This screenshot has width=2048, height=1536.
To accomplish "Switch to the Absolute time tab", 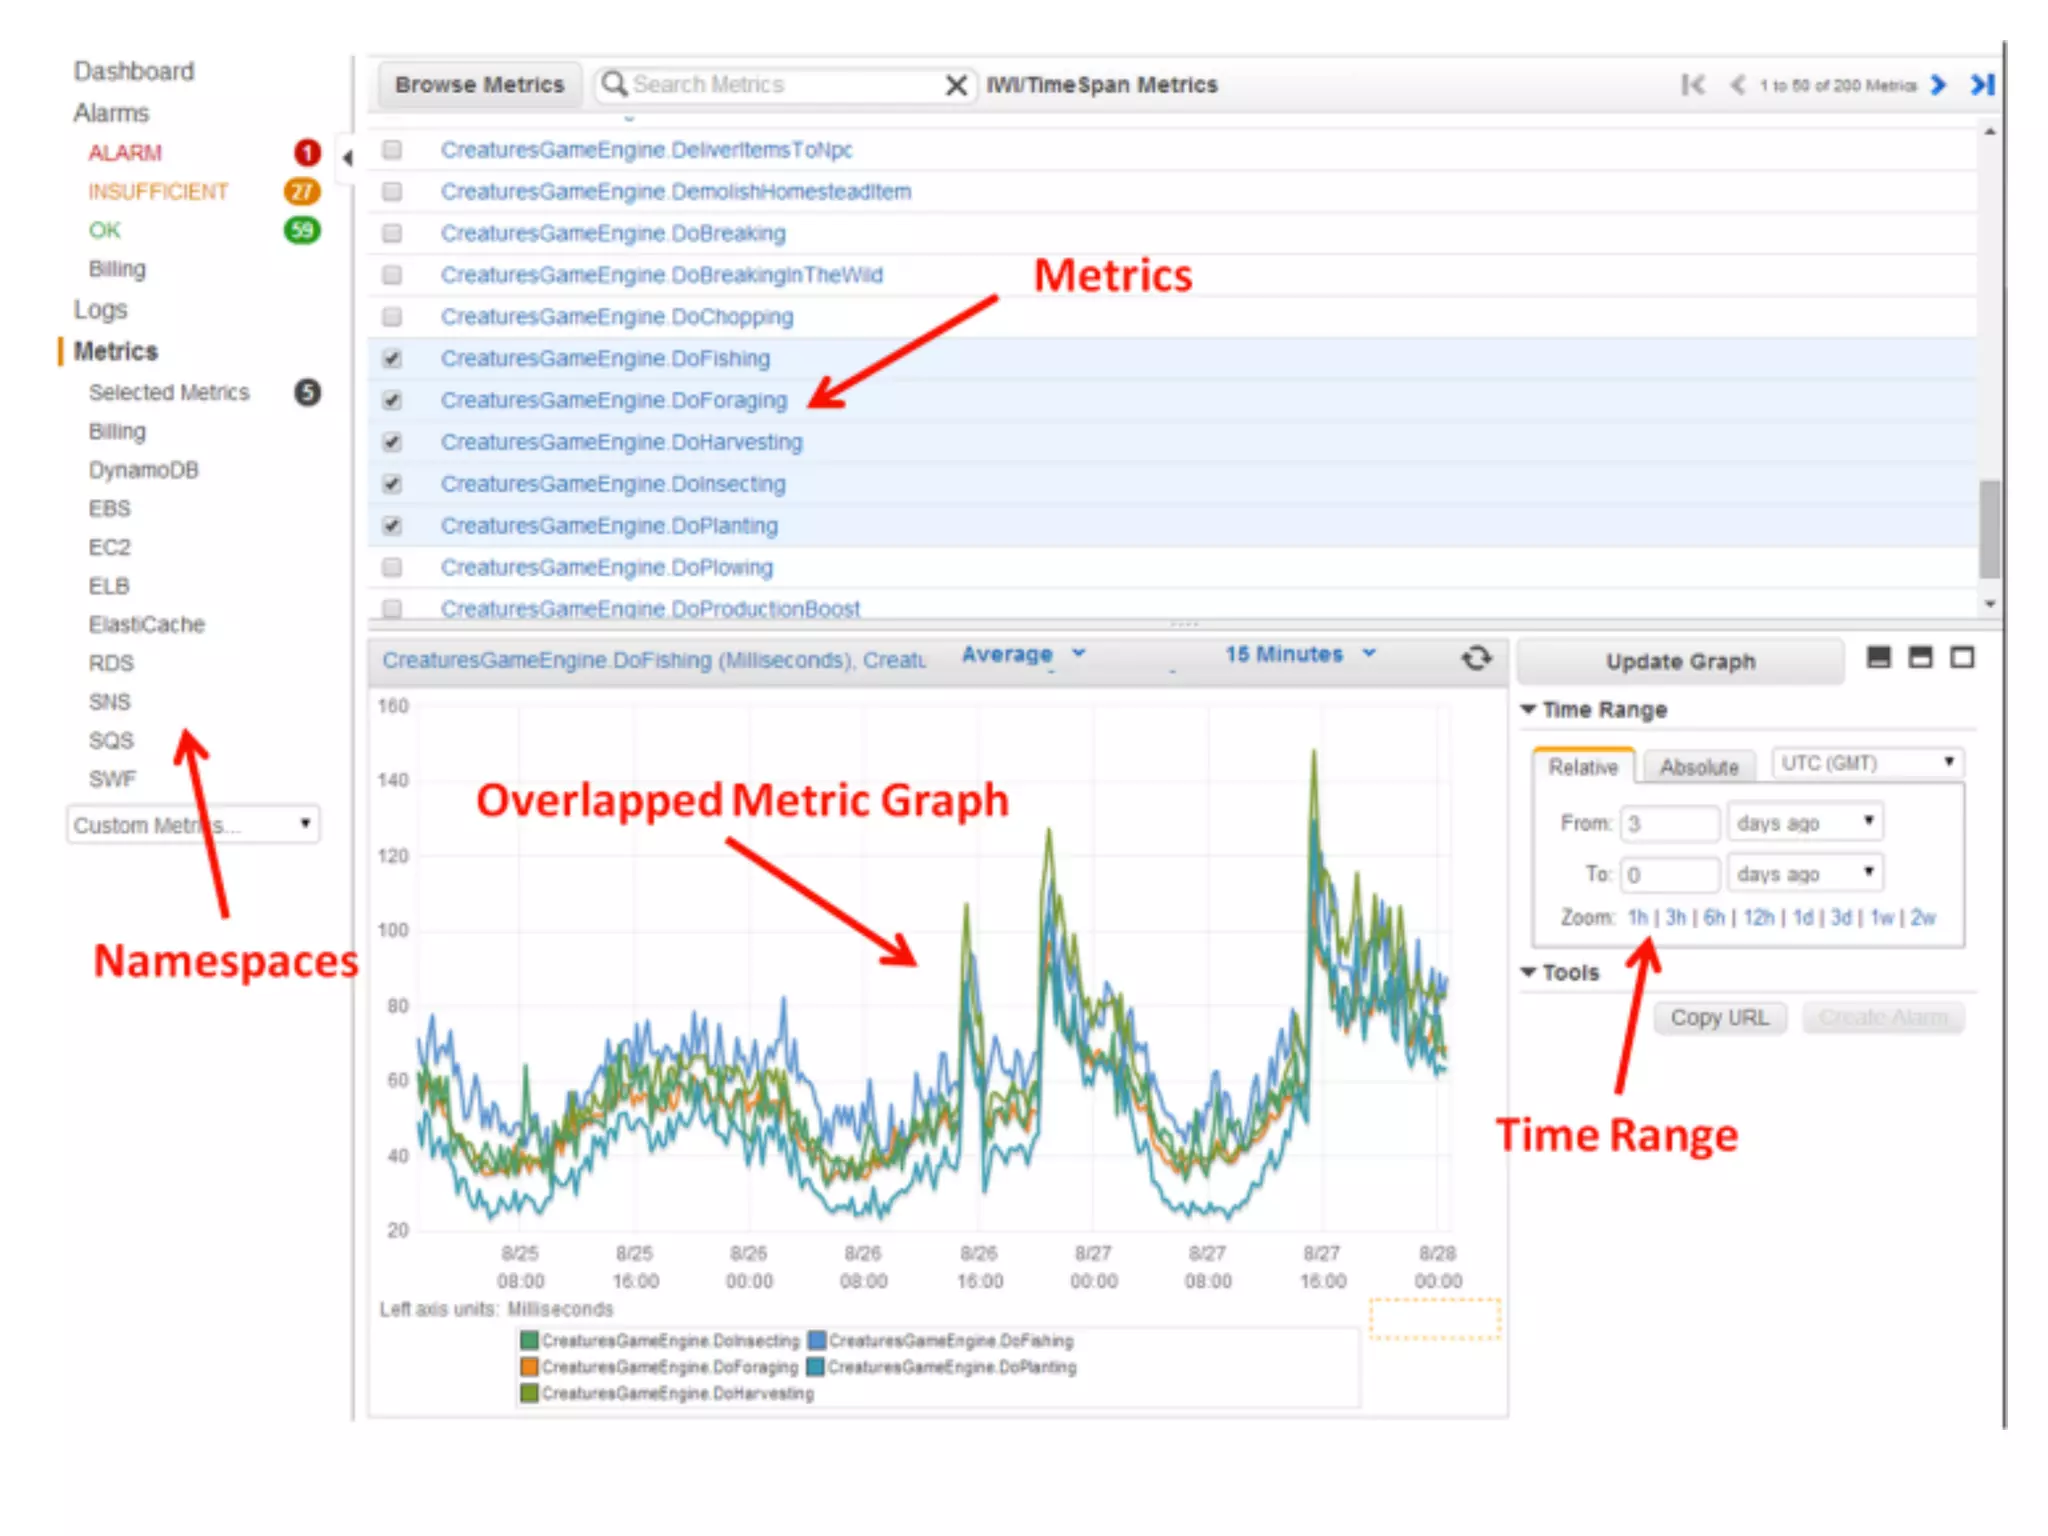I will pos(1698,767).
